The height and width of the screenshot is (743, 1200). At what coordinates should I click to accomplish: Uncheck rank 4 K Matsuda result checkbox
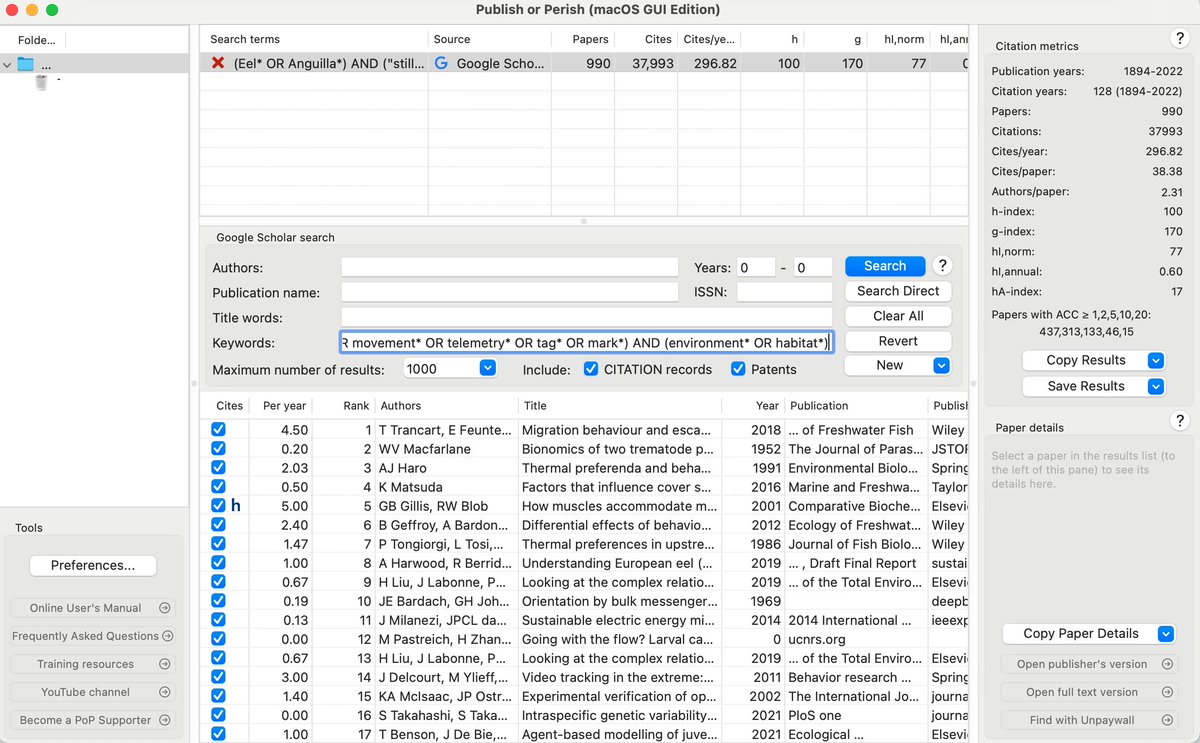tap(218, 487)
